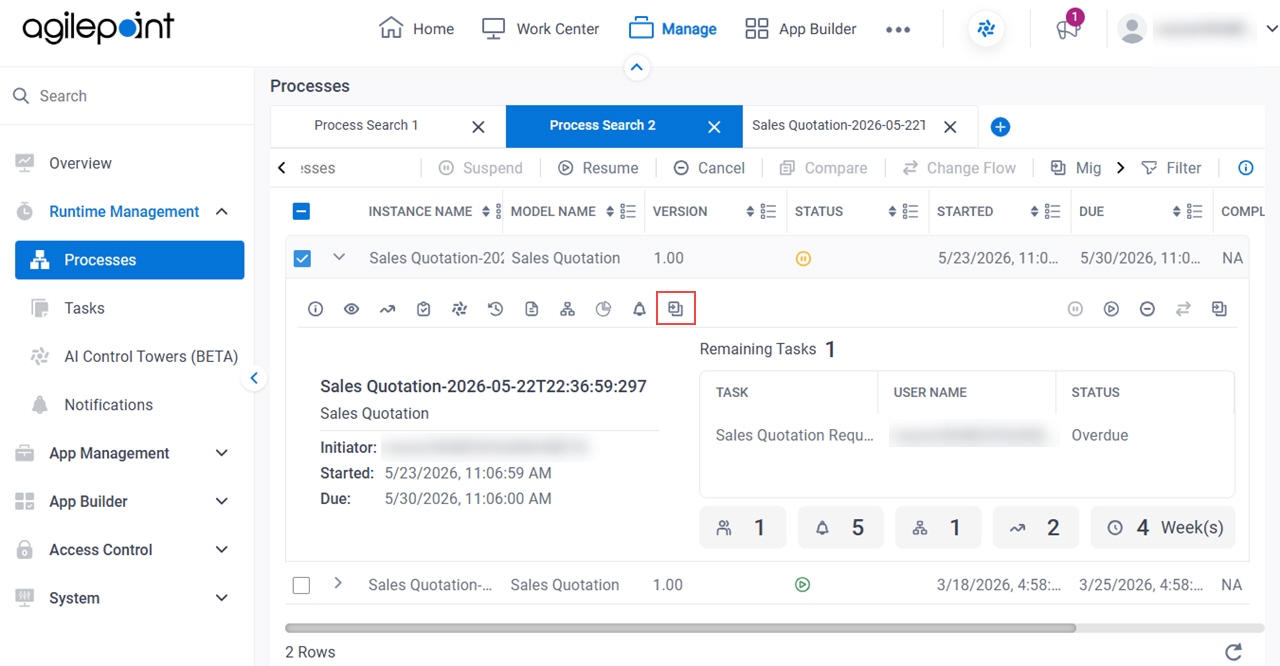Image resolution: width=1280 pixels, height=666 pixels.
Task: Click the notifications count tile showing 5
Action: pos(840,527)
